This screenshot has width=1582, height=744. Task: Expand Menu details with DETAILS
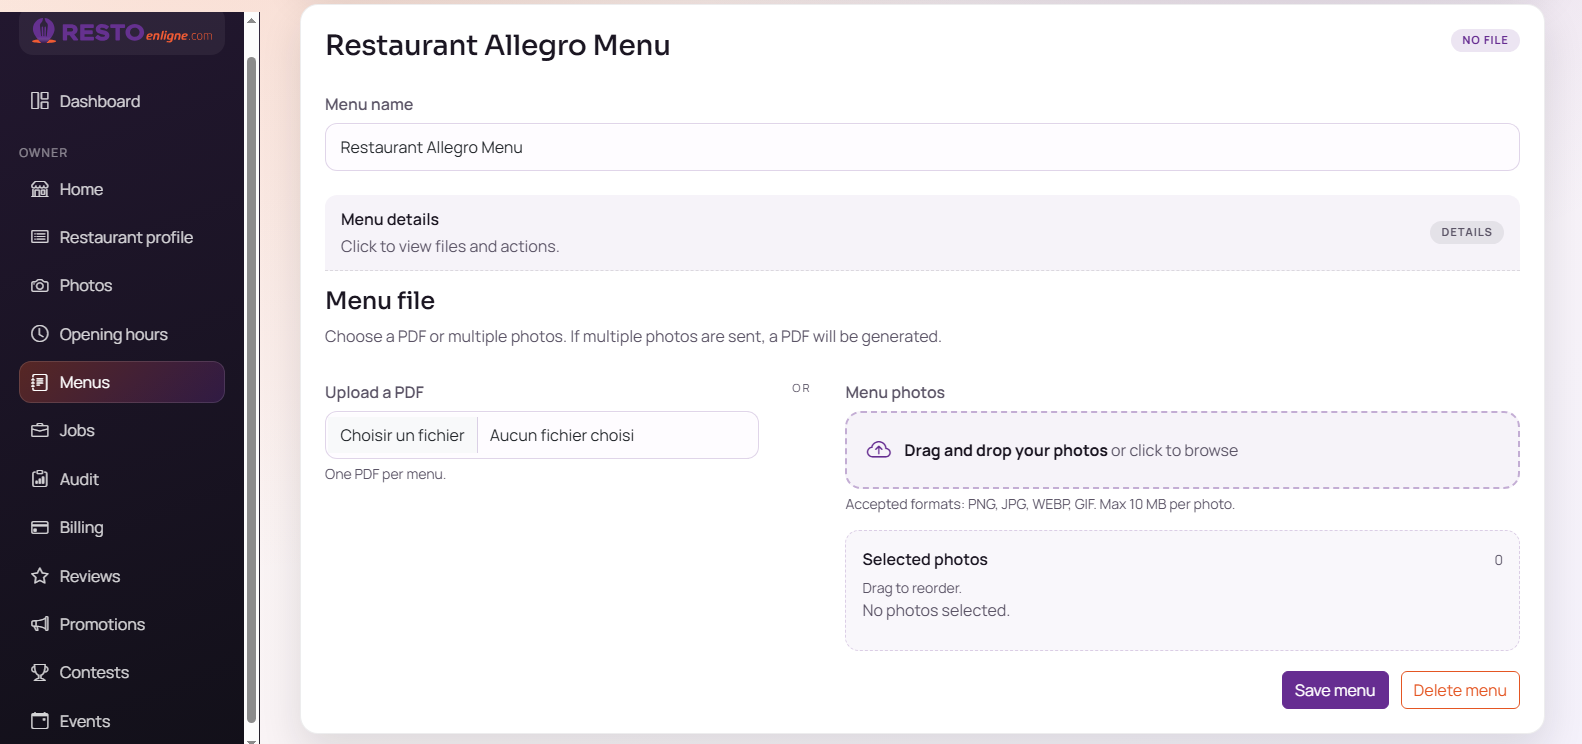coord(1466,232)
